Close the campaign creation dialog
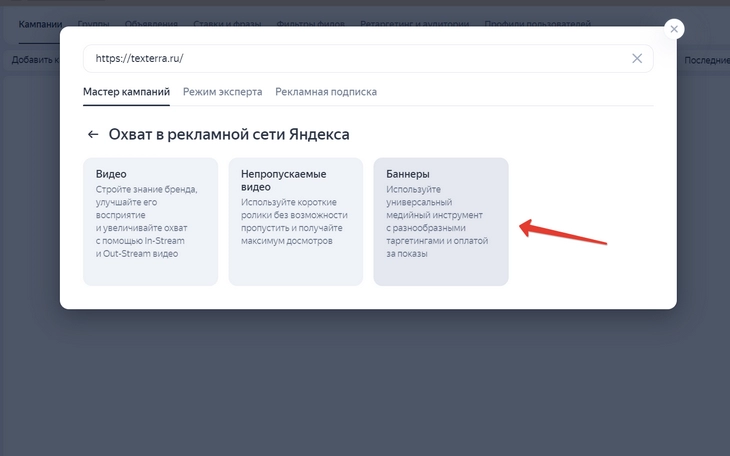The height and width of the screenshot is (456, 730). tap(674, 29)
